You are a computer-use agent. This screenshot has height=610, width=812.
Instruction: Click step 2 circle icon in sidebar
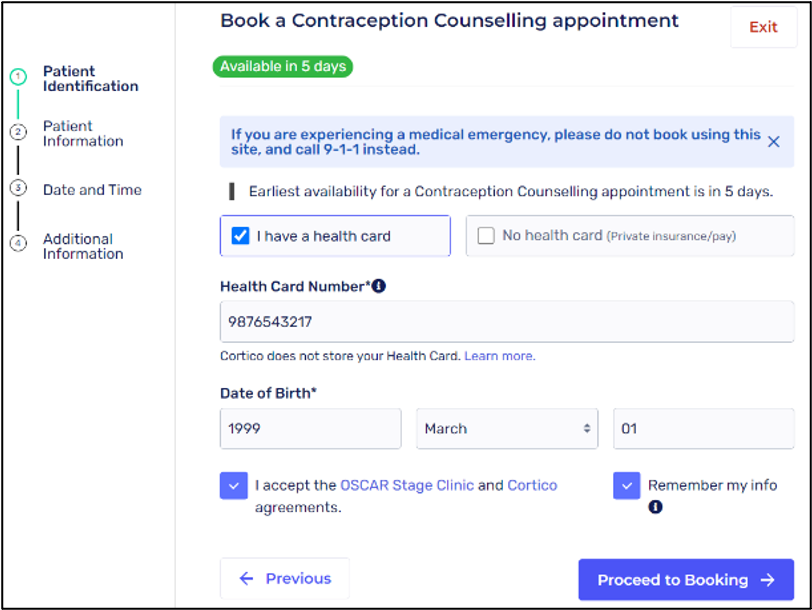(x=18, y=132)
